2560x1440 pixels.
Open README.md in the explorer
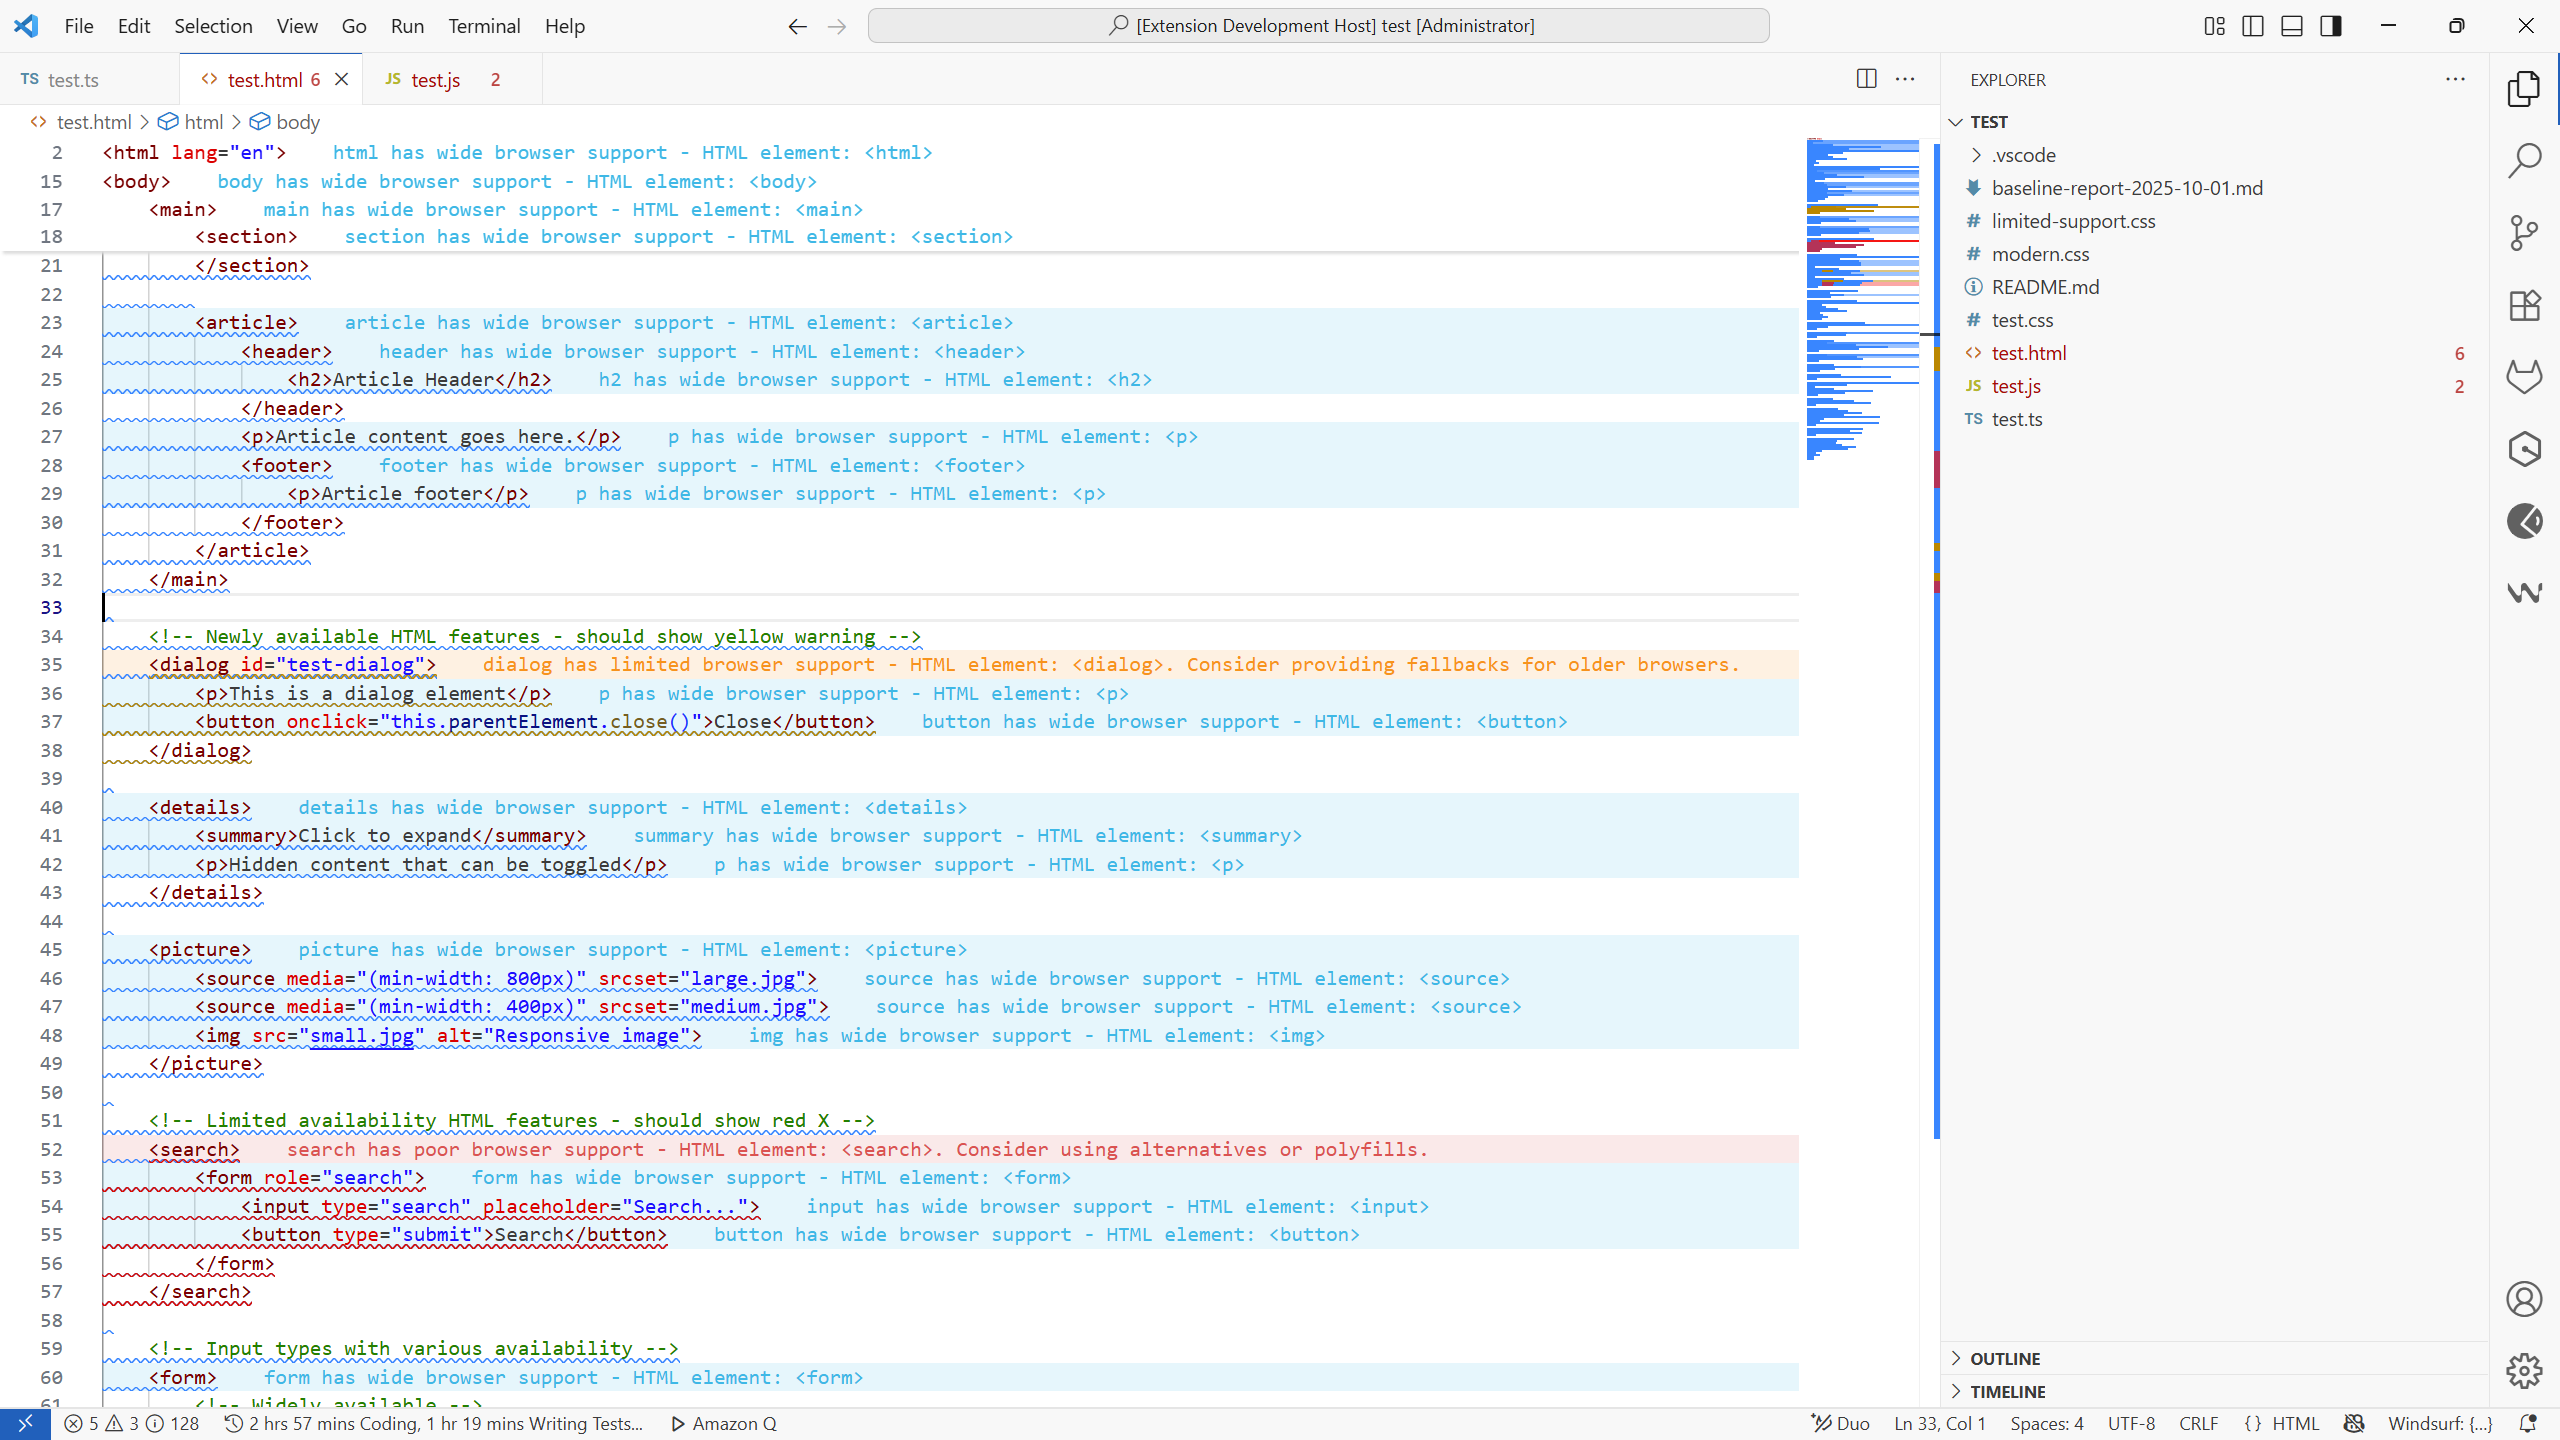[2045, 287]
